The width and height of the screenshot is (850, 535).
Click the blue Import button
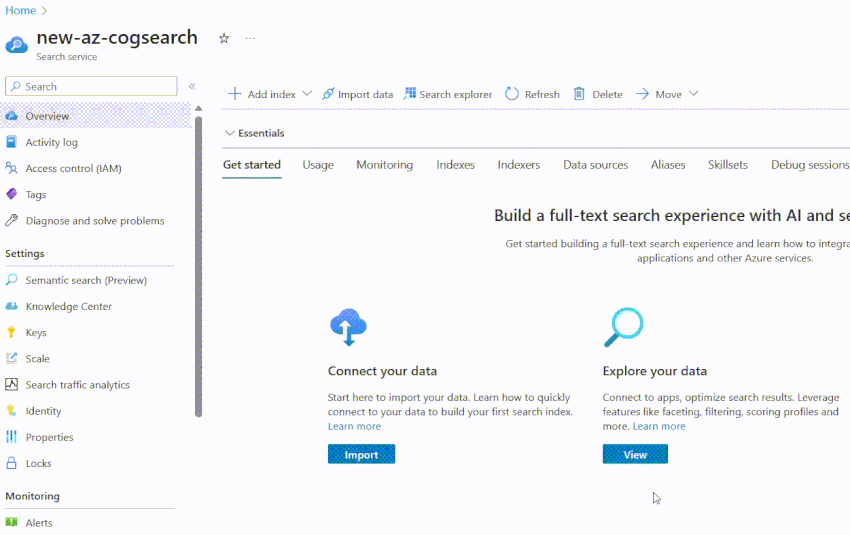coord(361,454)
